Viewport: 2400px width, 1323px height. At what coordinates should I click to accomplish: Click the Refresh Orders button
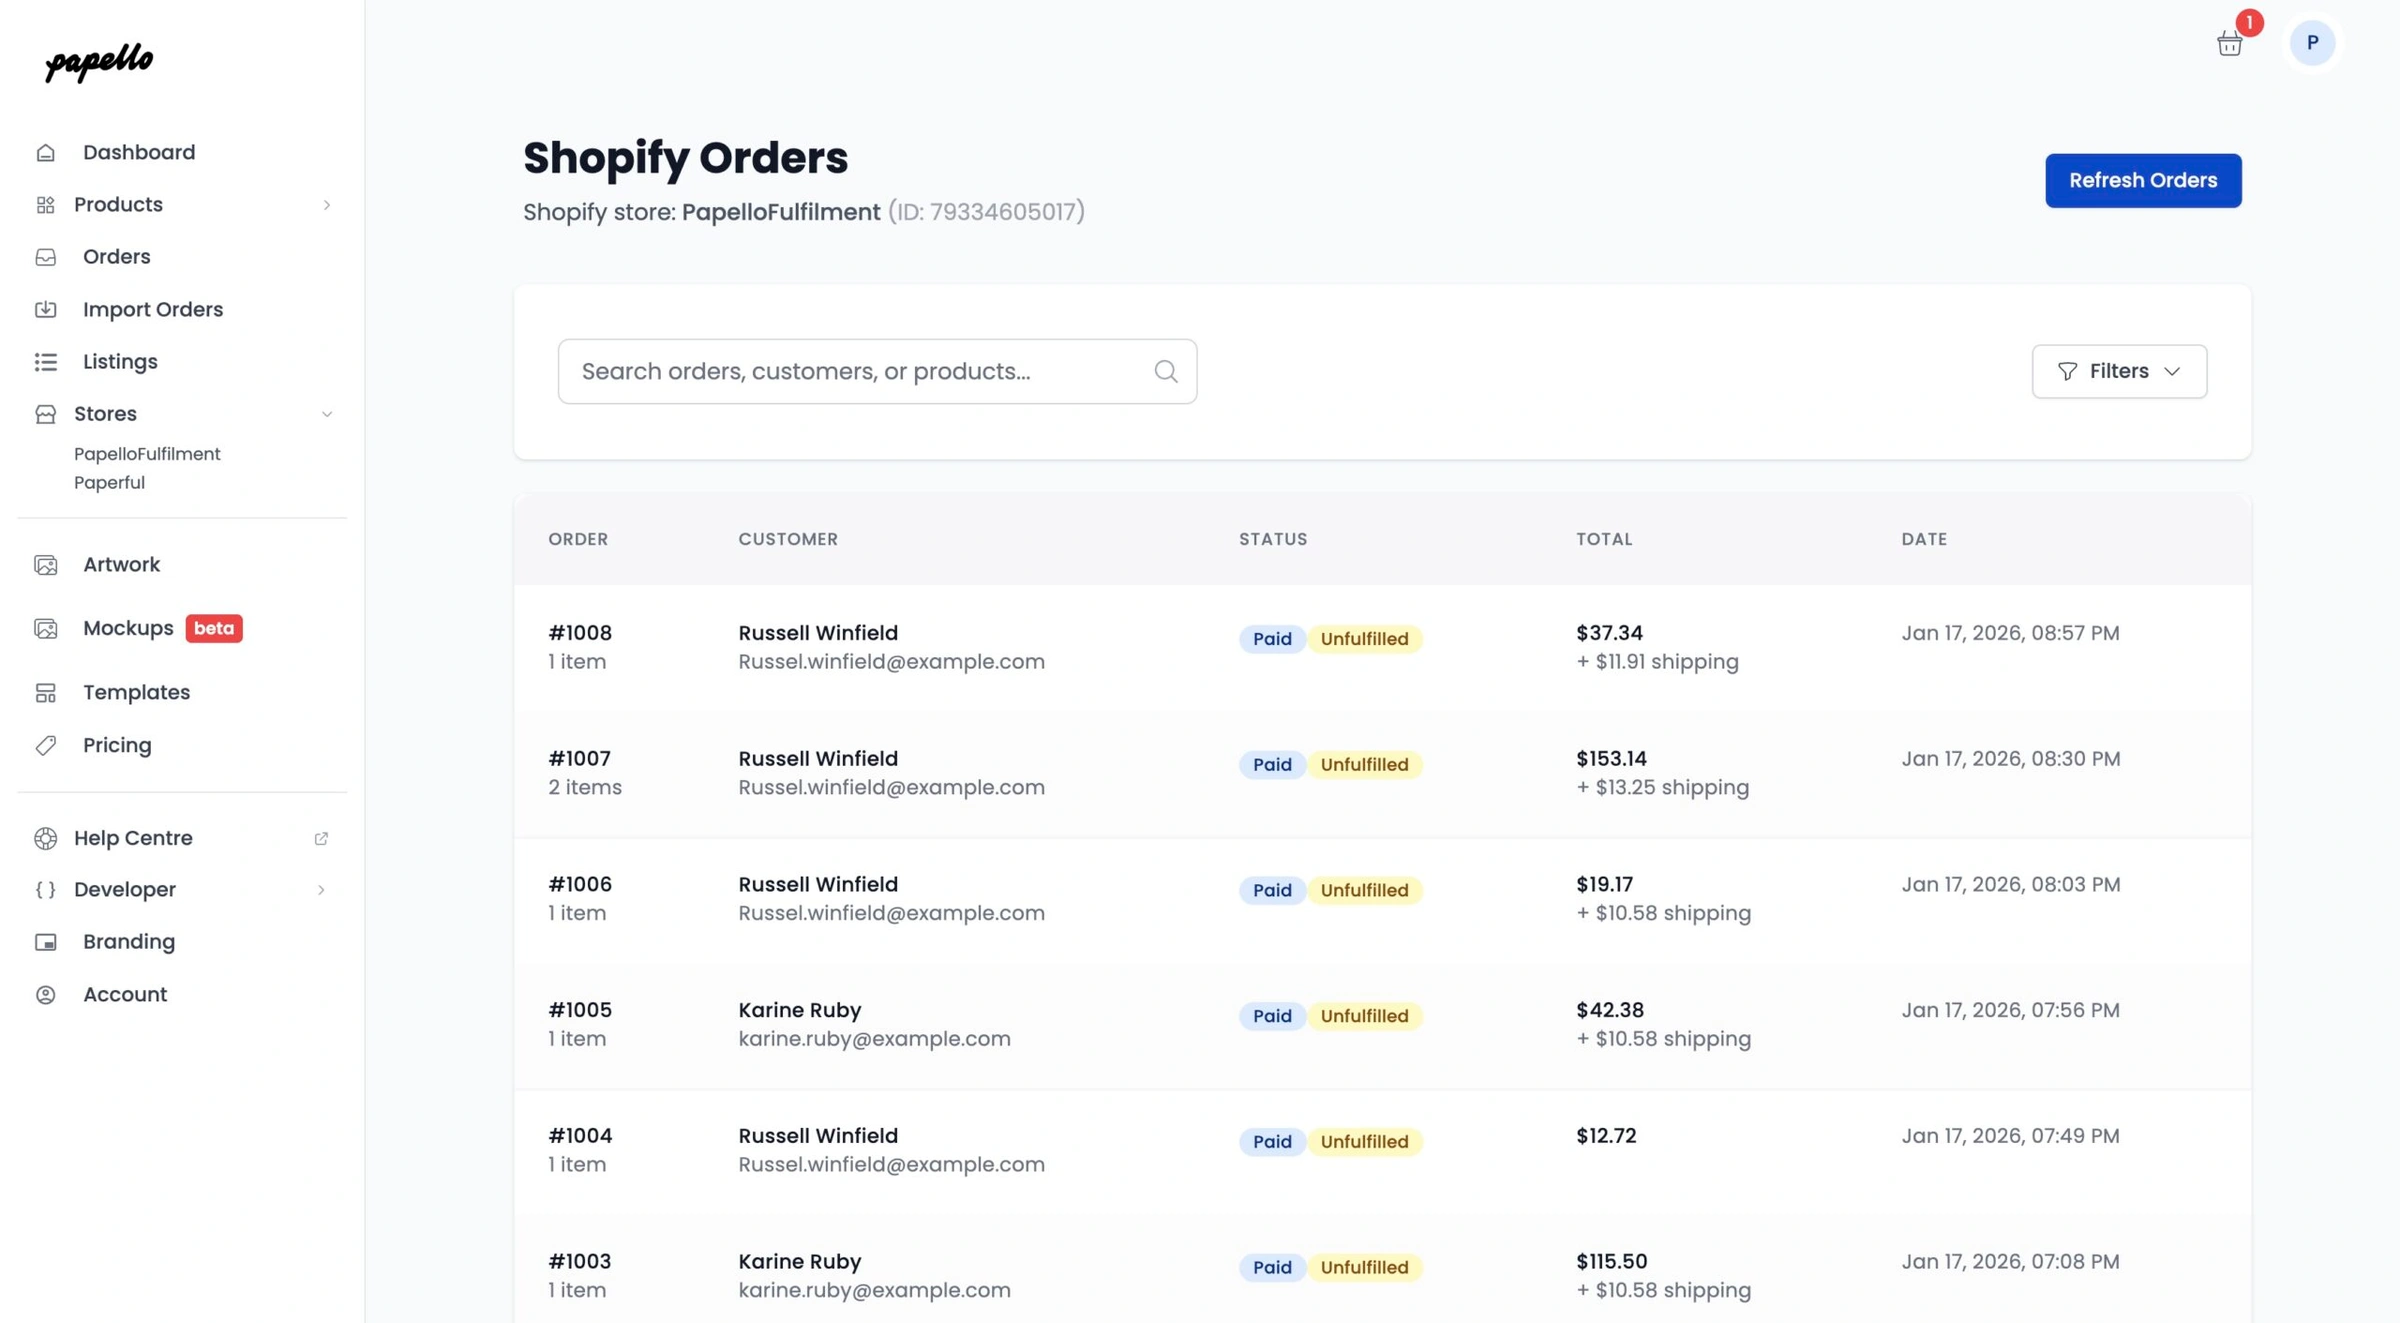tap(2143, 180)
